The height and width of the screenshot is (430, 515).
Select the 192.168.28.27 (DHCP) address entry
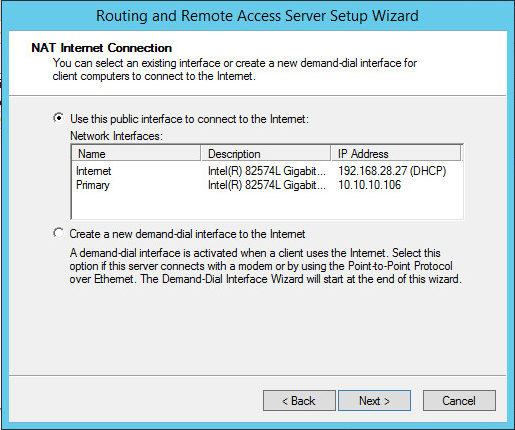(392, 171)
